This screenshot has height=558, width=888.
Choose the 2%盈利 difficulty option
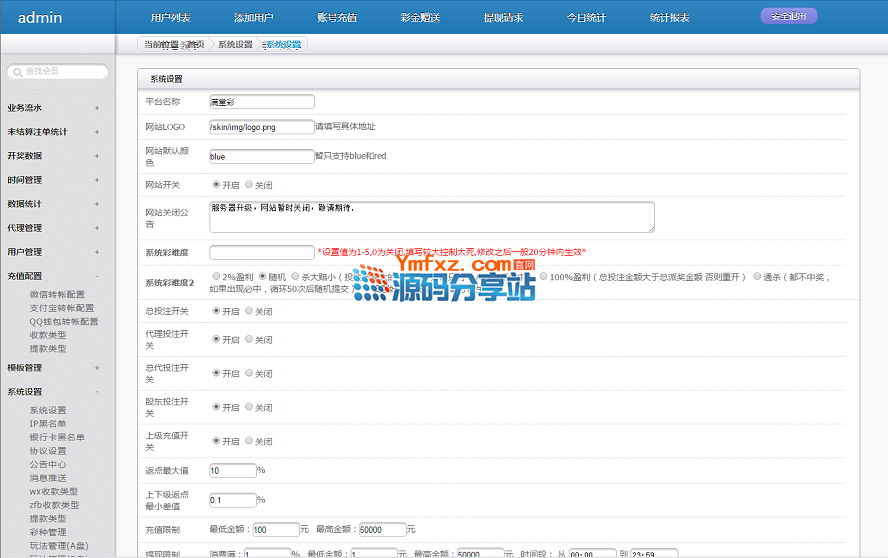tap(217, 276)
